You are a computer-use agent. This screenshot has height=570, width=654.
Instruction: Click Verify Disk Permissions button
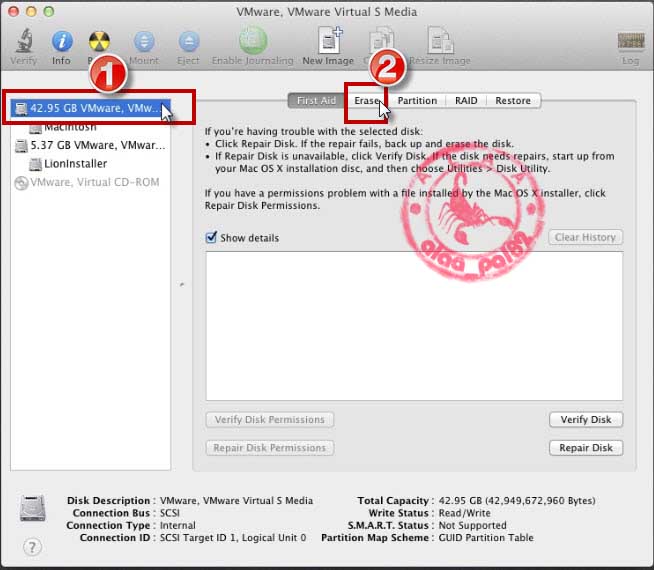pos(270,419)
